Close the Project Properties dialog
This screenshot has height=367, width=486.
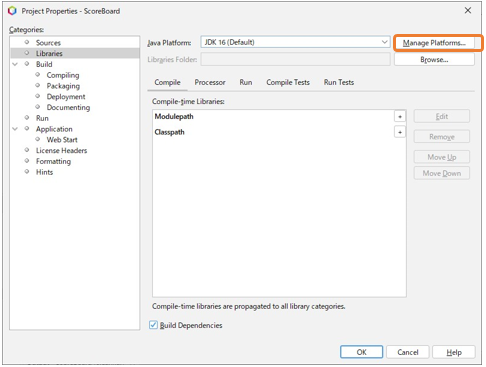click(468, 10)
